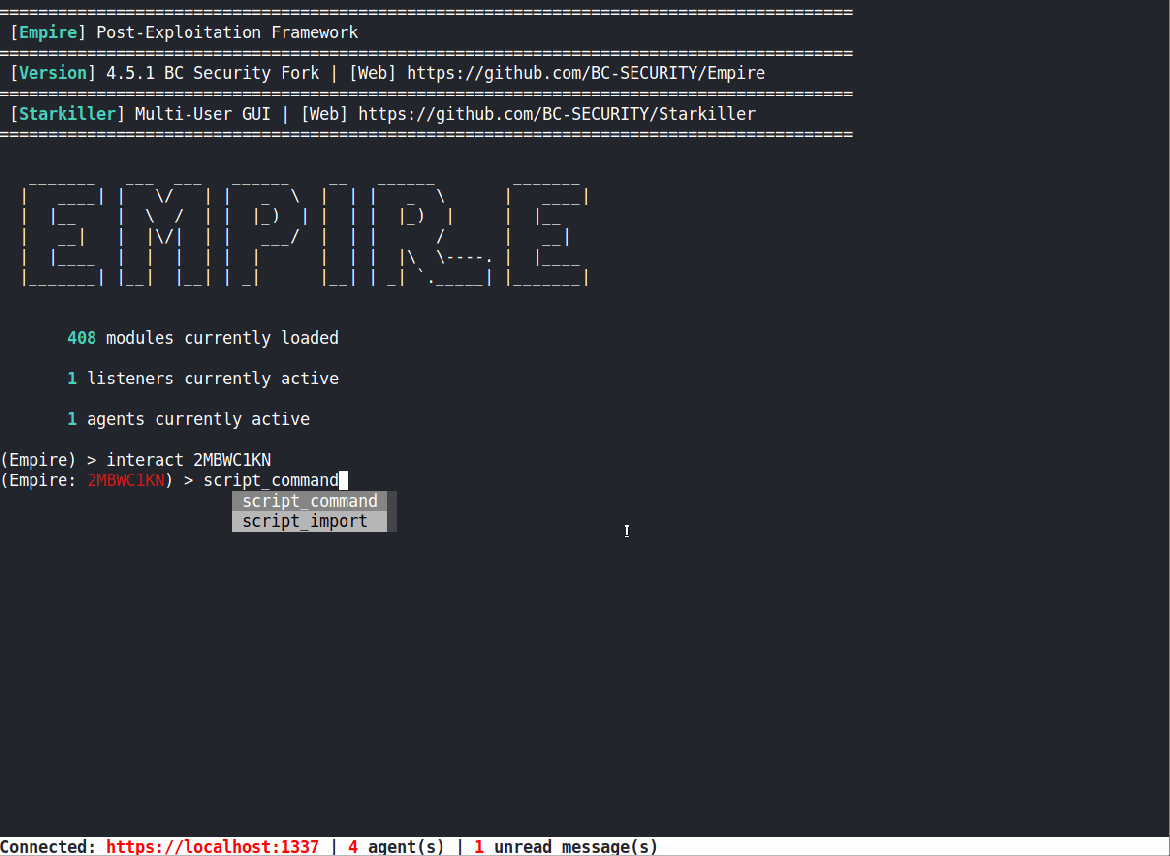Click the 408 modules loaded counter

81,337
